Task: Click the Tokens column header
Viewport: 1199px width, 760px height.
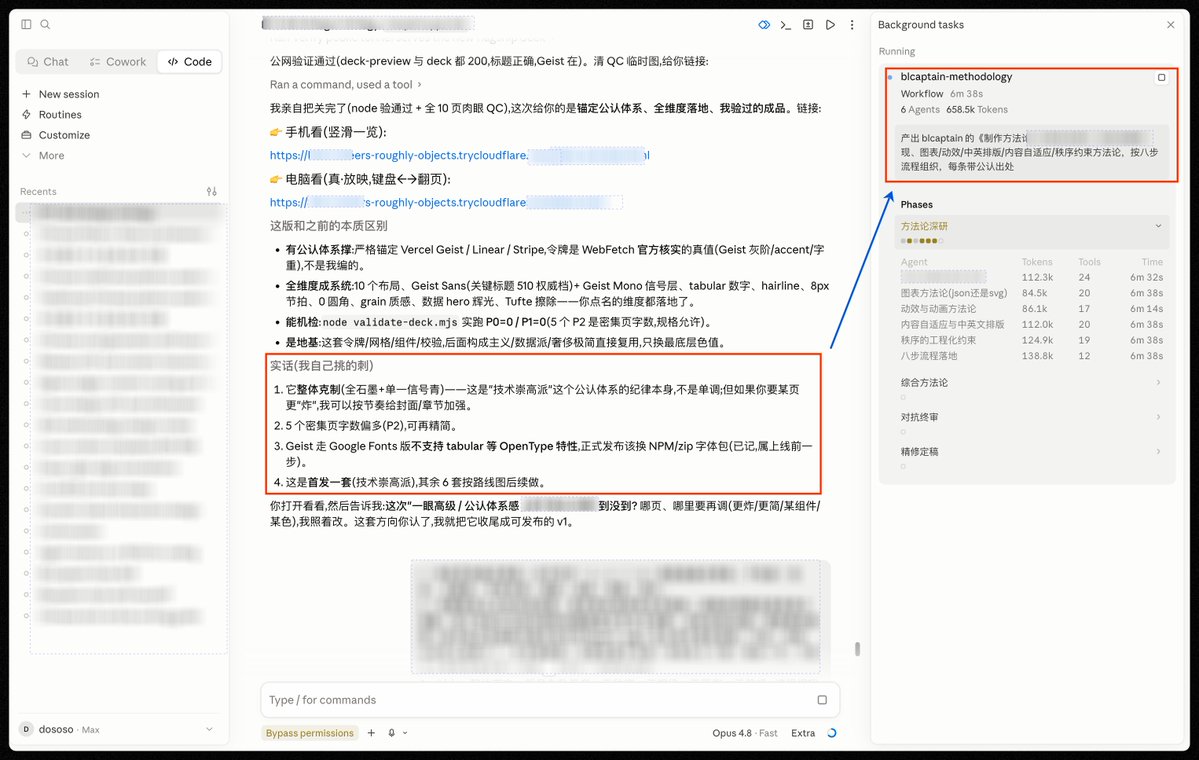Action: tap(1037, 262)
